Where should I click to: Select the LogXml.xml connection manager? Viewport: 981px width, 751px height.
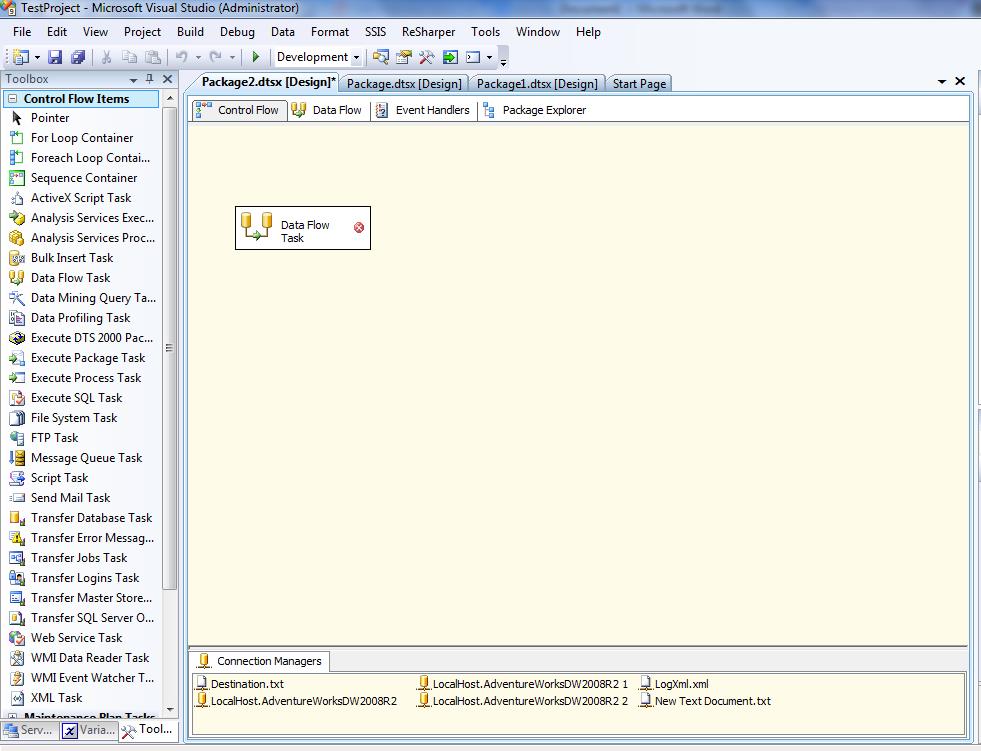680,684
